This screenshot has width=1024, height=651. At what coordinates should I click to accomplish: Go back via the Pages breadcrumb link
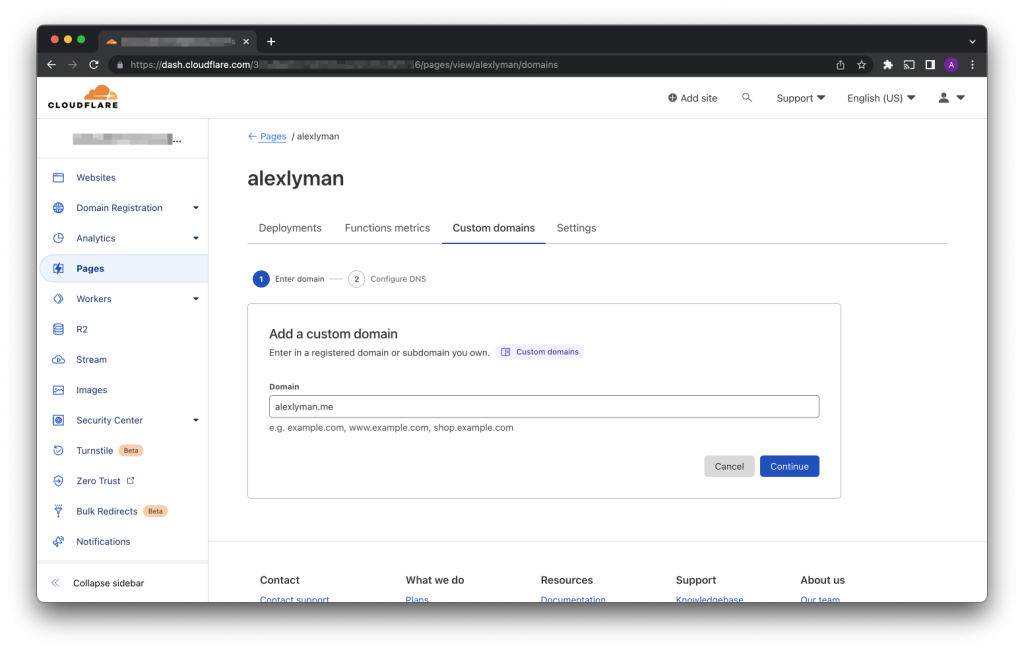tap(272, 136)
